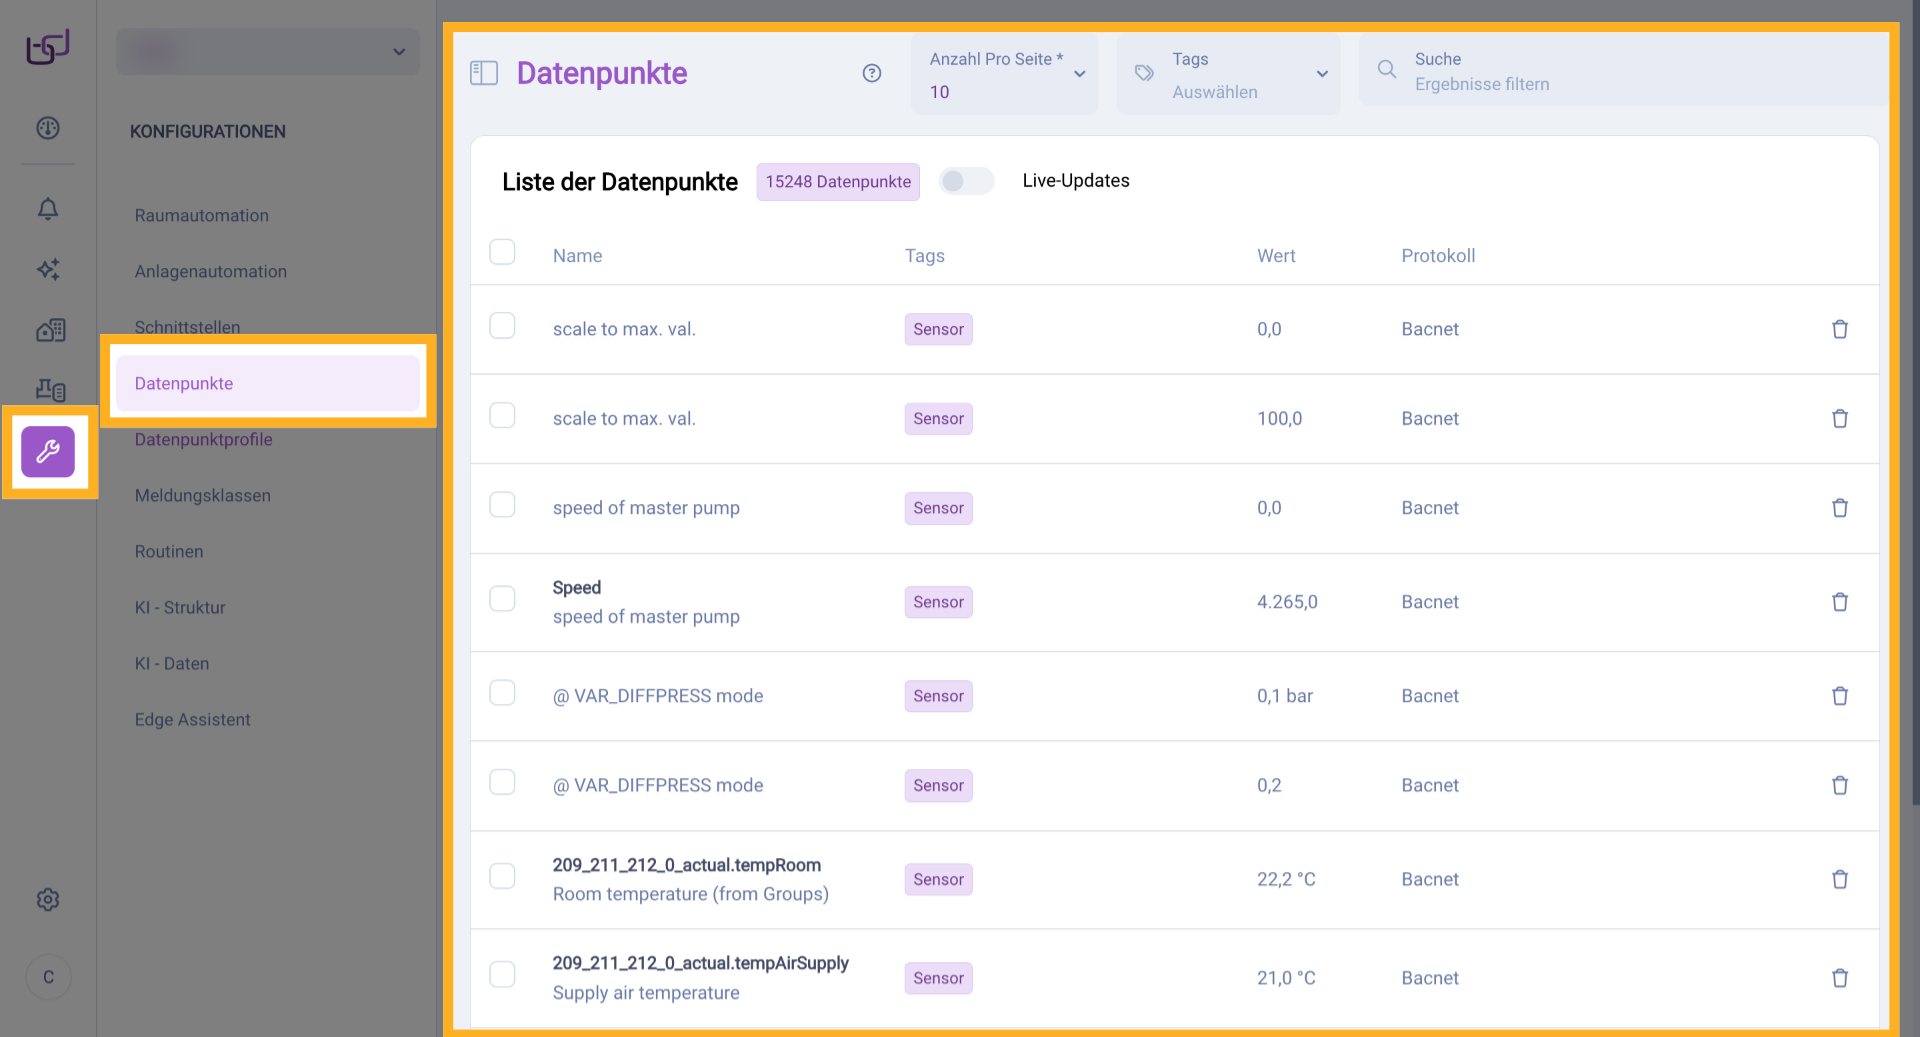Click the help question mark icon
1920x1037 pixels.
(872, 73)
